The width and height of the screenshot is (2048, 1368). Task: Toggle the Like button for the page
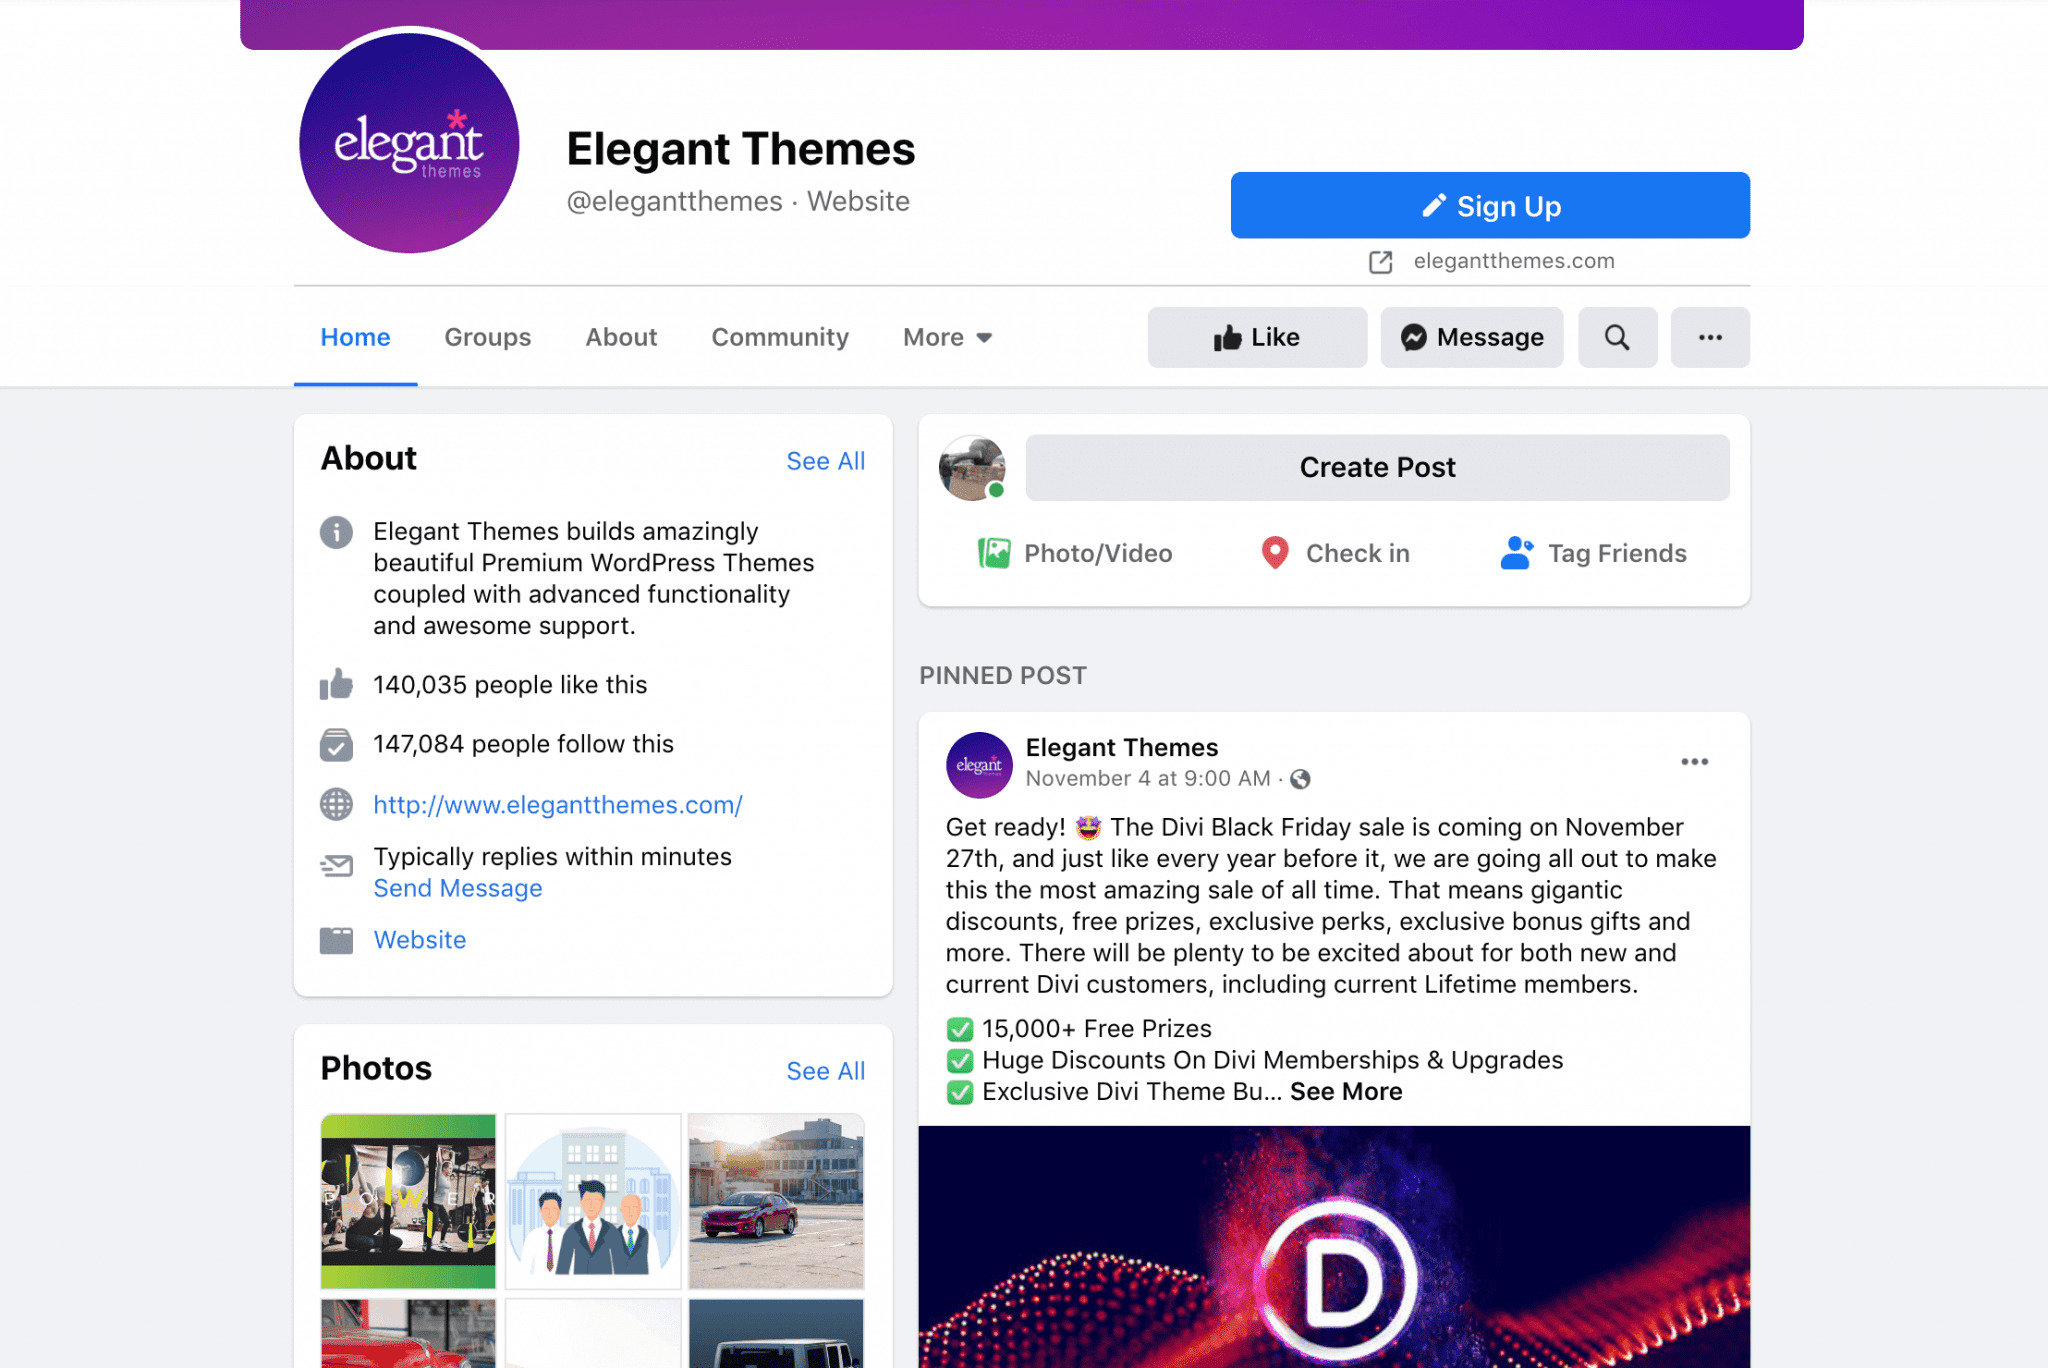pos(1256,337)
